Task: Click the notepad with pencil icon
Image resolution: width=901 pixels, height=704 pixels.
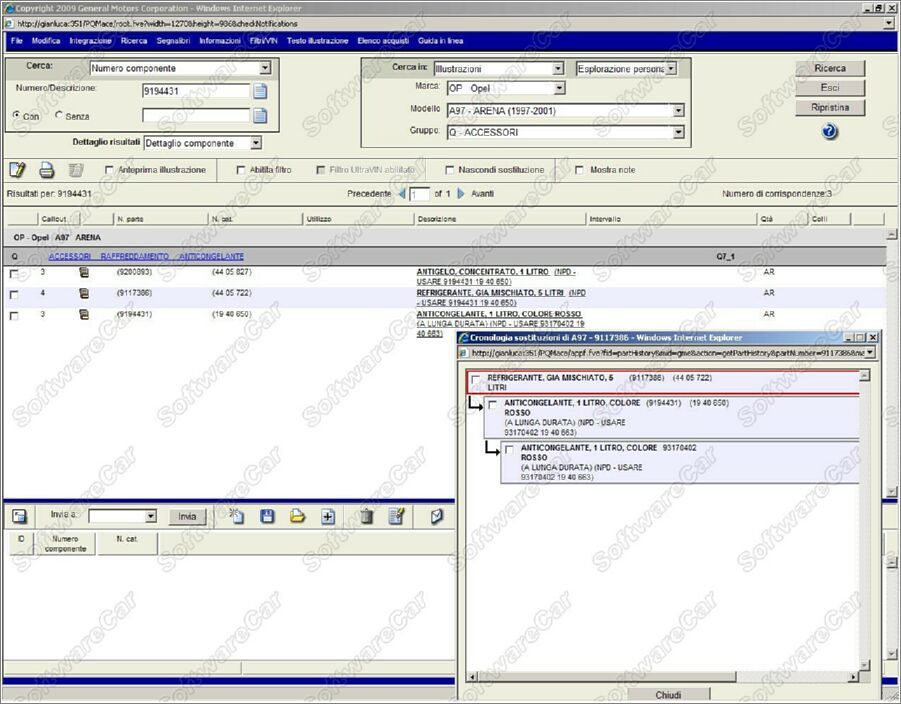Action: tap(17, 170)
